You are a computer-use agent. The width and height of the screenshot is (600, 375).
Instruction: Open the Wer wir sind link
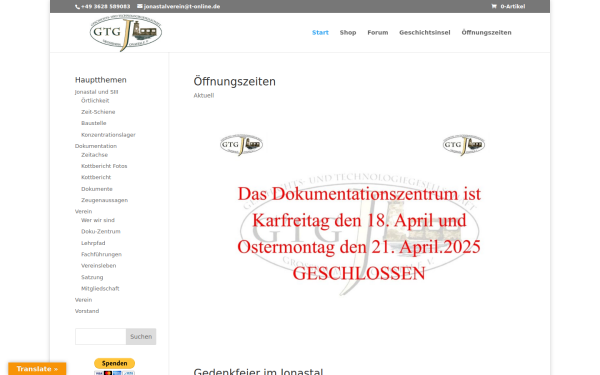click(98, 220)
